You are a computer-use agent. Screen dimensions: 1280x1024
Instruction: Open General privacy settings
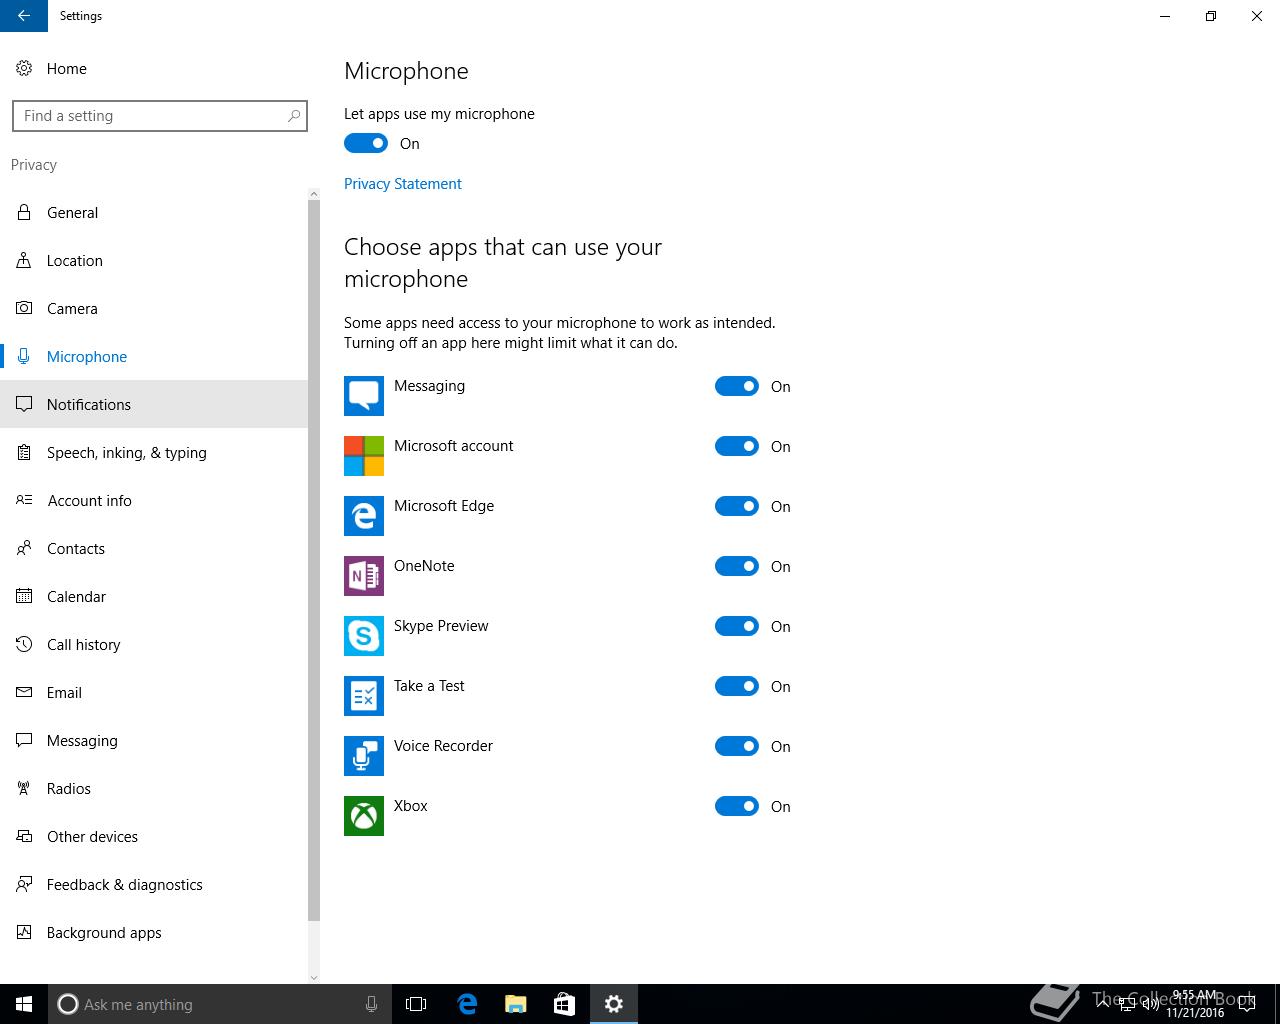[x=154, y=212]
